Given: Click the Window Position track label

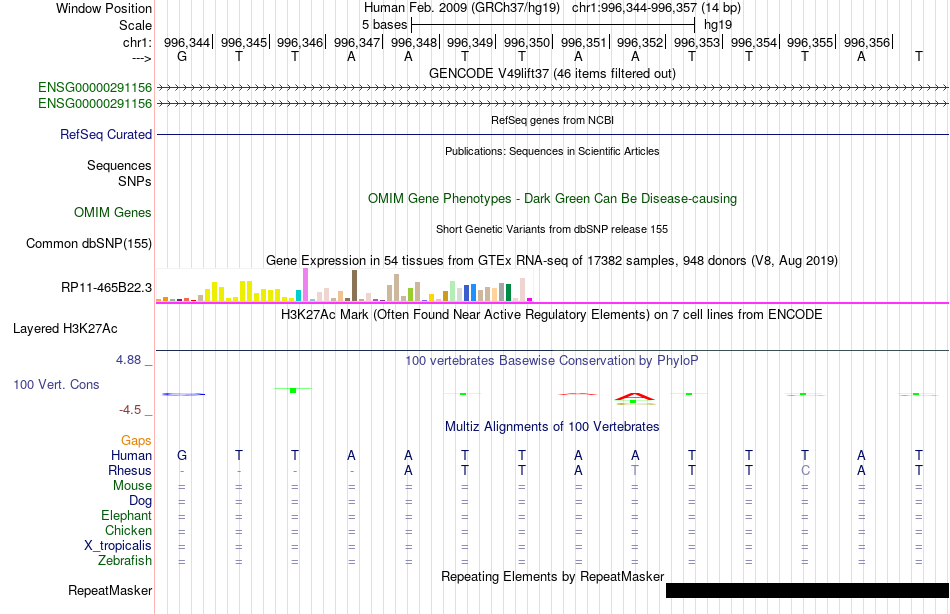Looking at the screenshot, I should tap(104, 8).
